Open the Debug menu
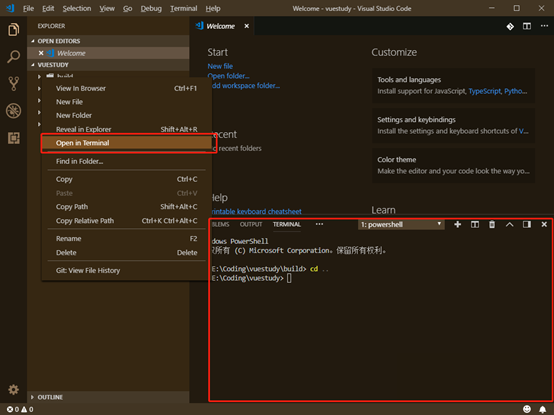Image resolution: width=554 pixels, height=415 pixels. [x=151, y=8]
